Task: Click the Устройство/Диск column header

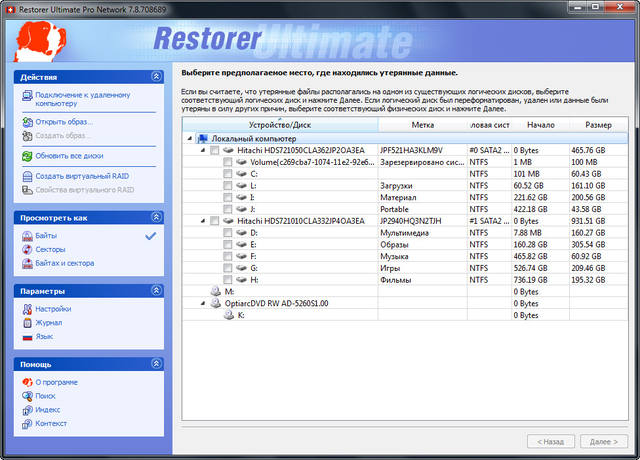Action: pyautogui.click(x=280, y=126)
